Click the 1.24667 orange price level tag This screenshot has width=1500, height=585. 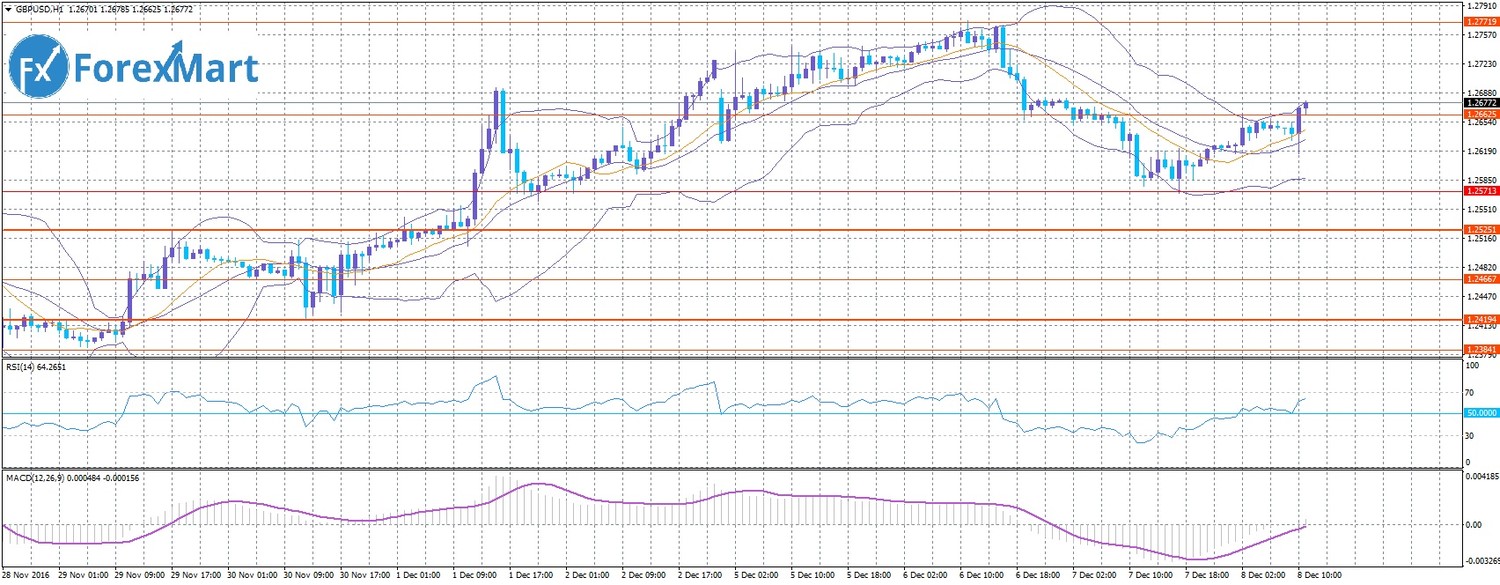pos(1480,279)
